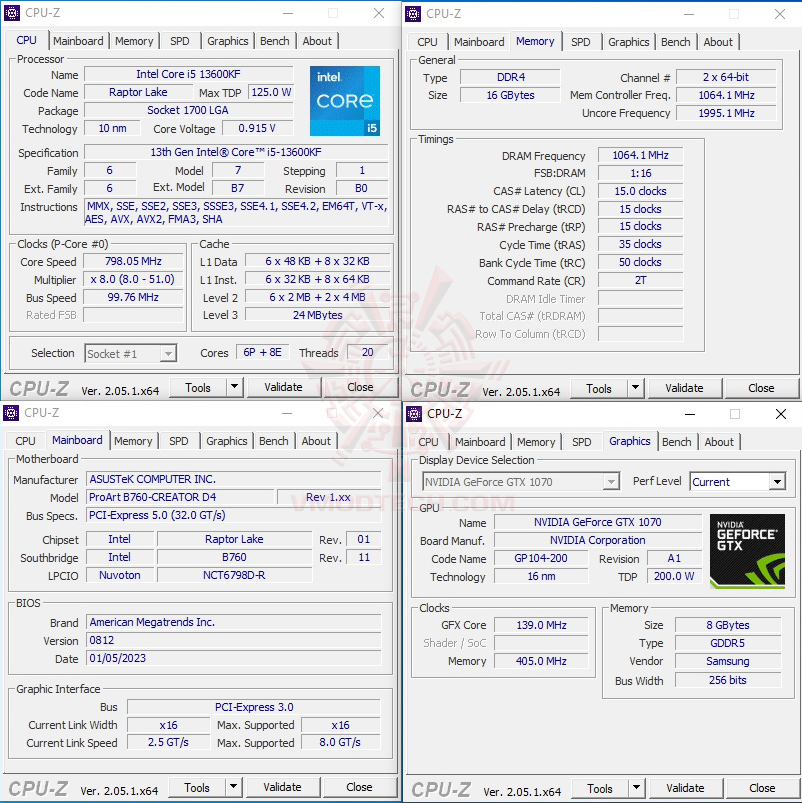Screen dimensions: 802x803
Task: Open About tab in the CPU window
Action: point(317,41)
